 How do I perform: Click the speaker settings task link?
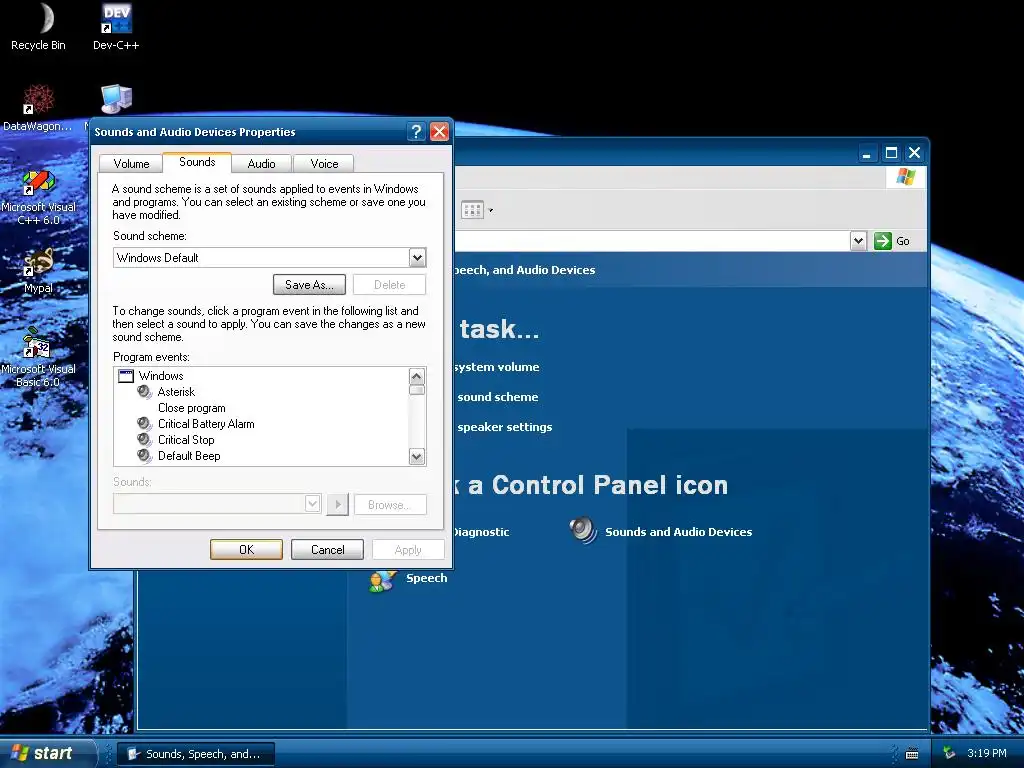click(505, 427)
